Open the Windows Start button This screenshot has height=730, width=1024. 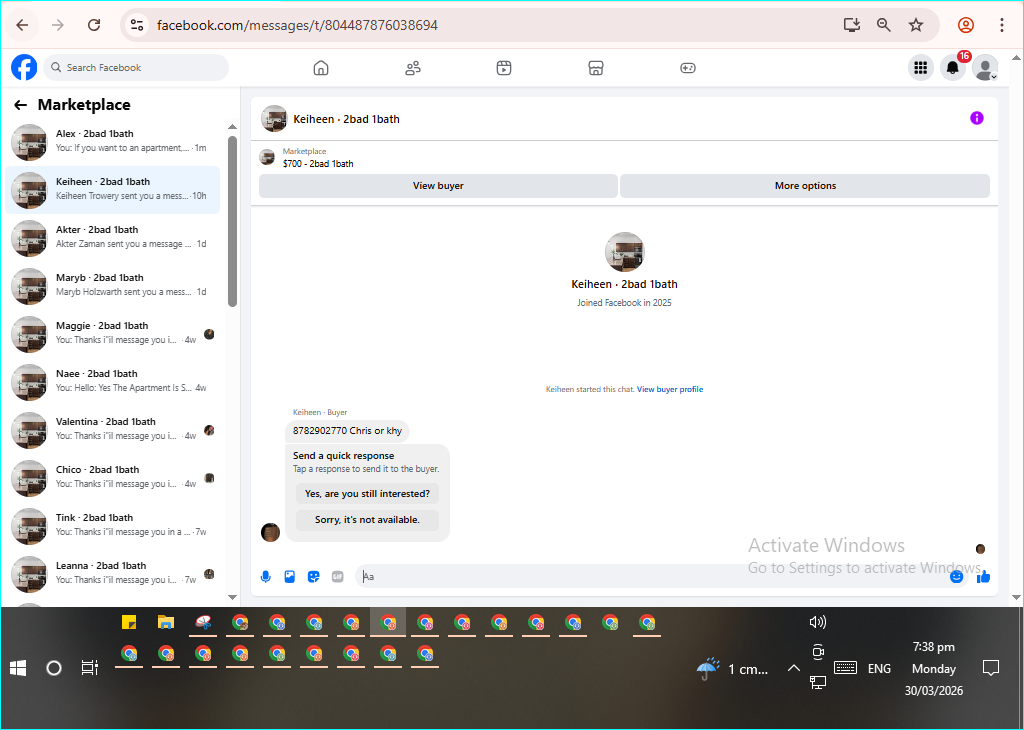[x=18, y=668]
